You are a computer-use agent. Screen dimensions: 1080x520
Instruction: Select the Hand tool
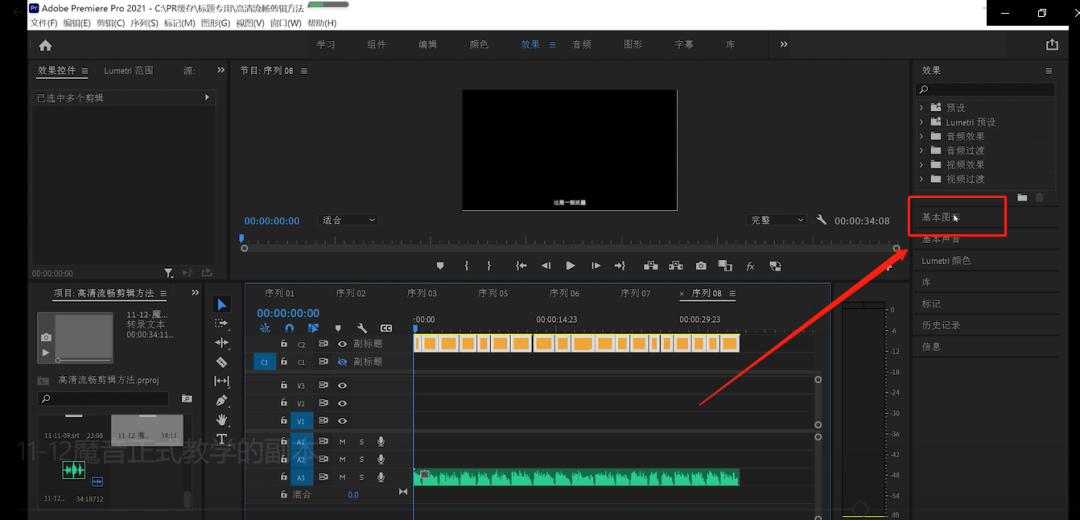[222, 419]
